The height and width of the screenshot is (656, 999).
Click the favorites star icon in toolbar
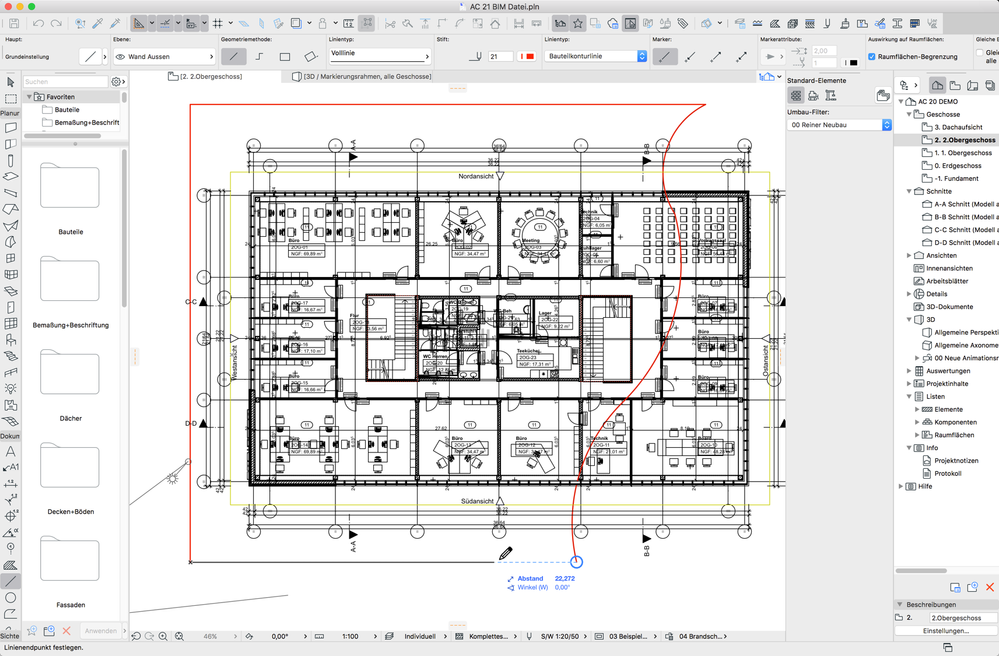click(578, 24)
